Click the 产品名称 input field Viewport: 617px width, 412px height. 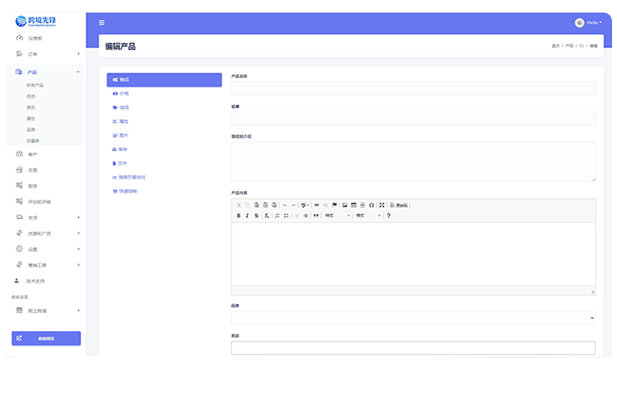tap(413, 88)
